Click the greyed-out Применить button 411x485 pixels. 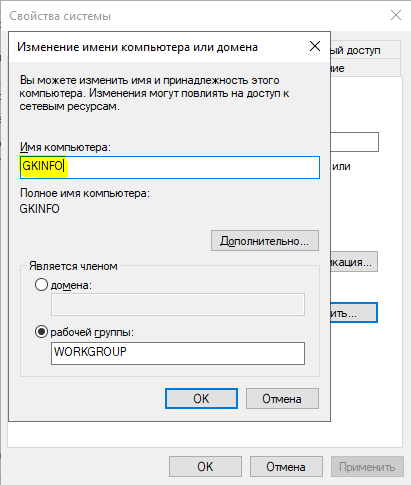(x=367, y=466)
